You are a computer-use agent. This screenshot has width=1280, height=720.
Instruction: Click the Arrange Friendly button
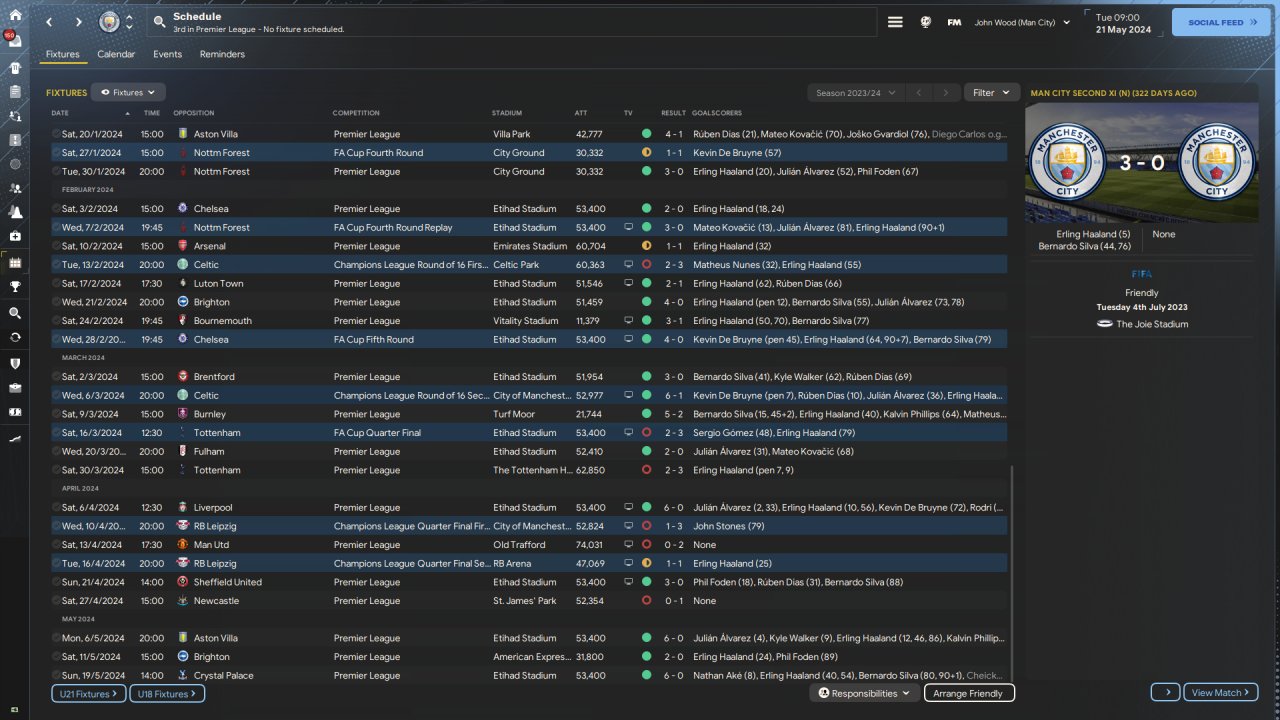tap(969, 693)
